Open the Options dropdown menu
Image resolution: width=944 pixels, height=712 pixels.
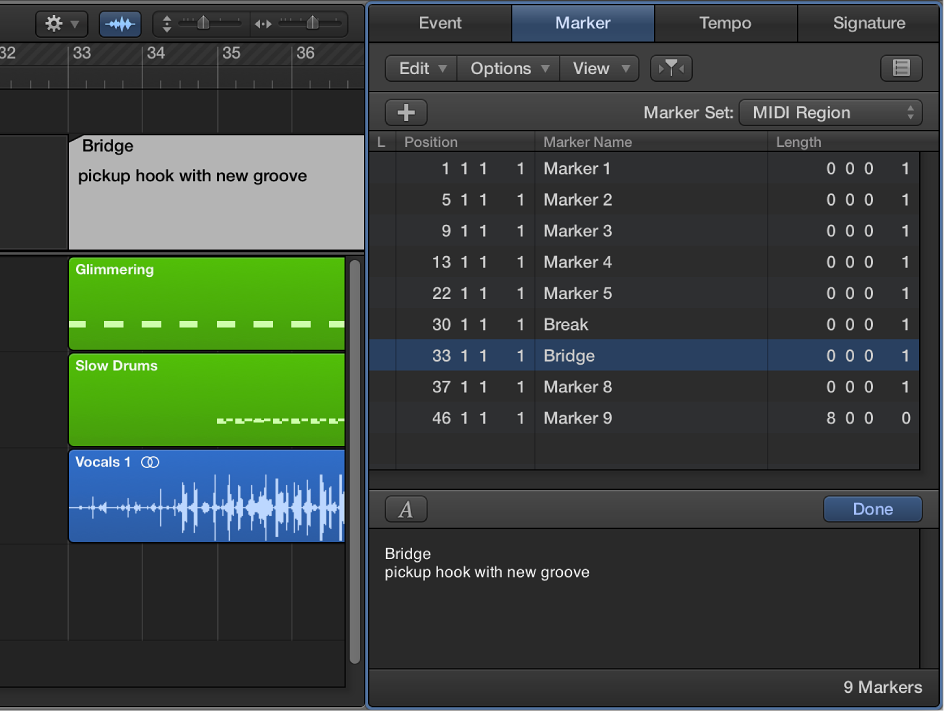click(508, 68)
